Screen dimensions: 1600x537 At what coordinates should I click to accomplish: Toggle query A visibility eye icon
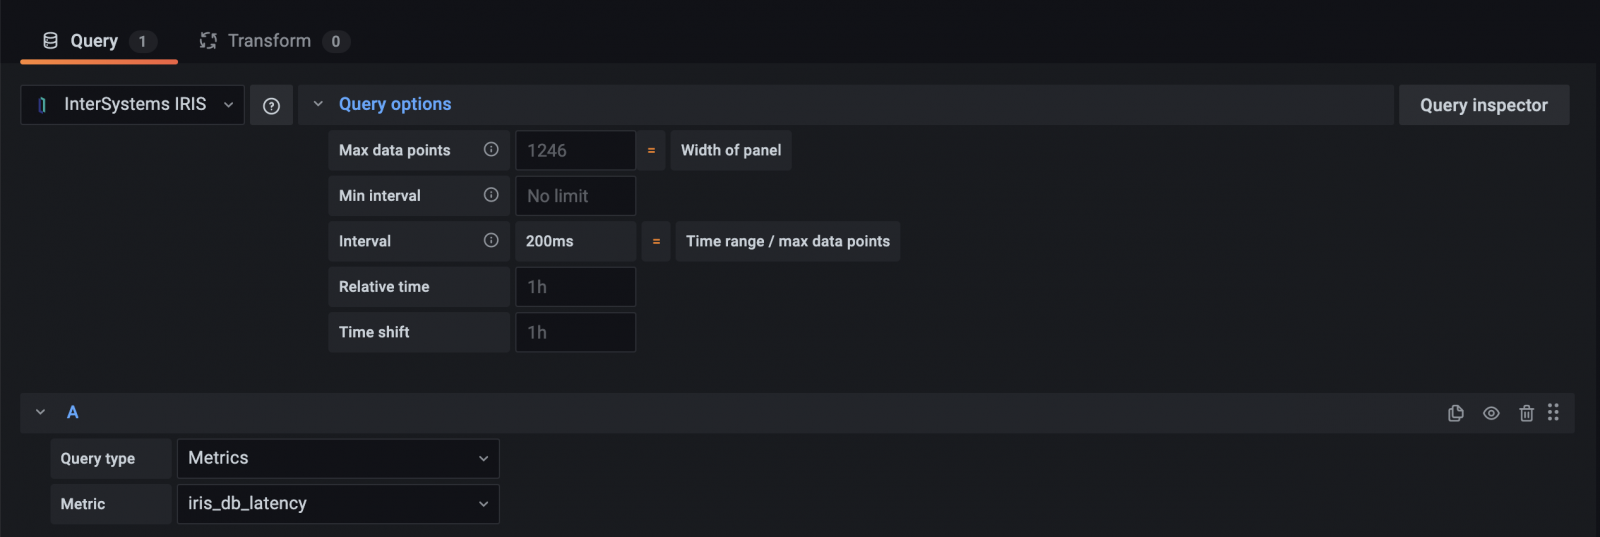(x=1491, y=413)
